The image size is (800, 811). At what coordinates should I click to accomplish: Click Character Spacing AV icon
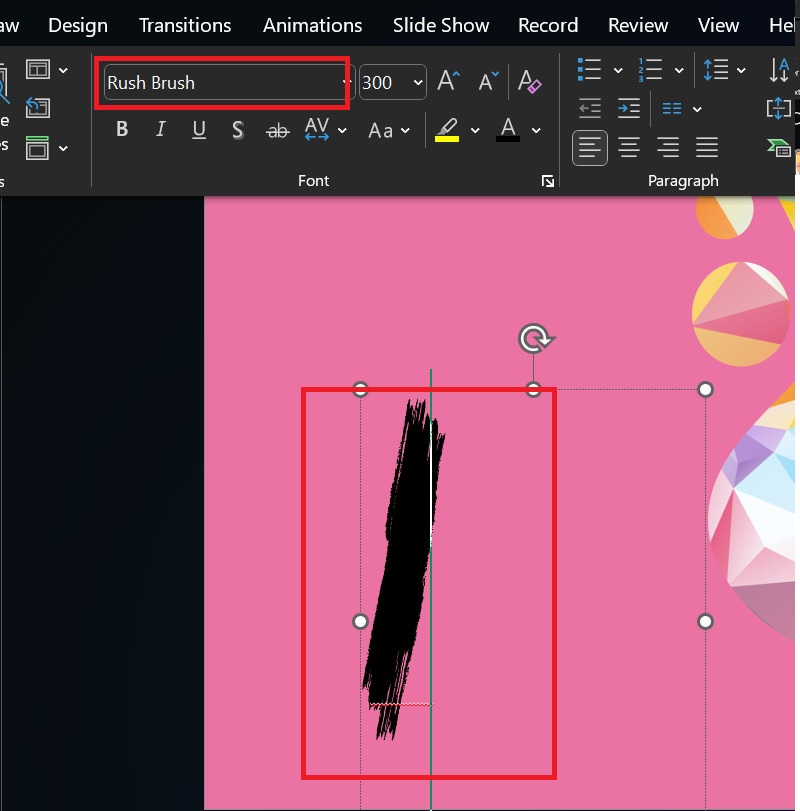tap(317, 129)
